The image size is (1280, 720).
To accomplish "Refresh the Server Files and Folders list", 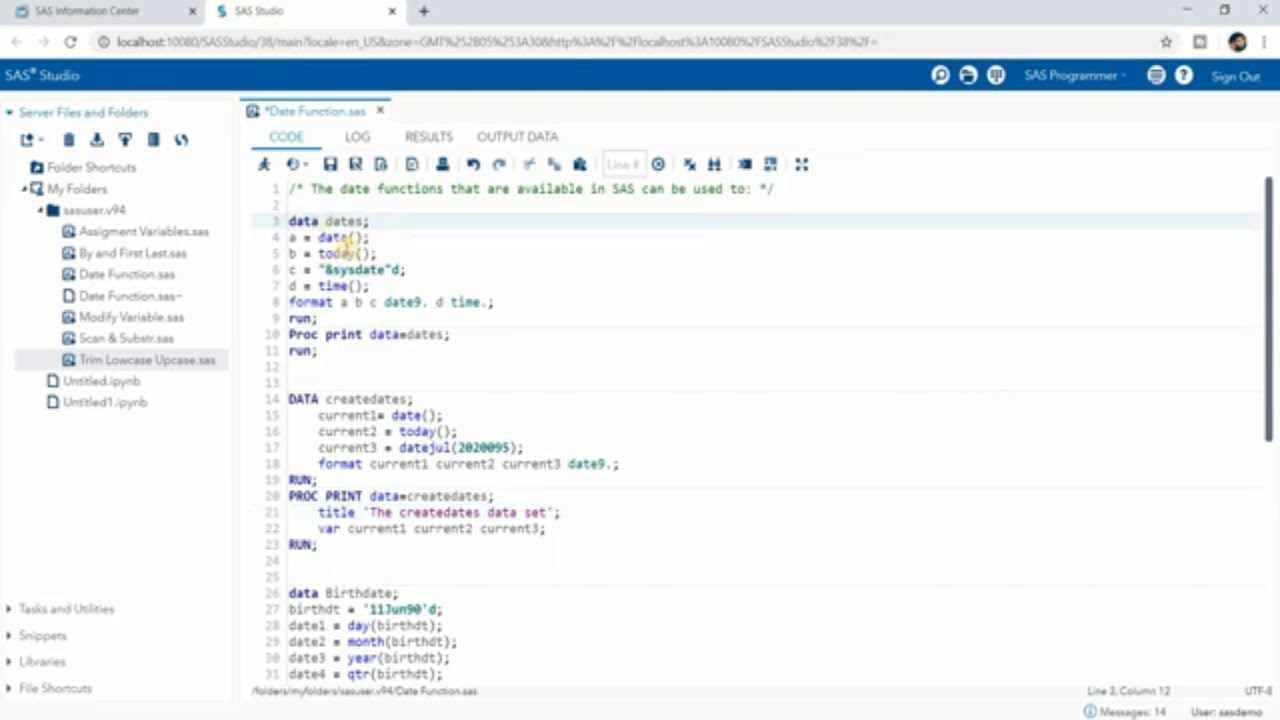I will pos(181,140).
